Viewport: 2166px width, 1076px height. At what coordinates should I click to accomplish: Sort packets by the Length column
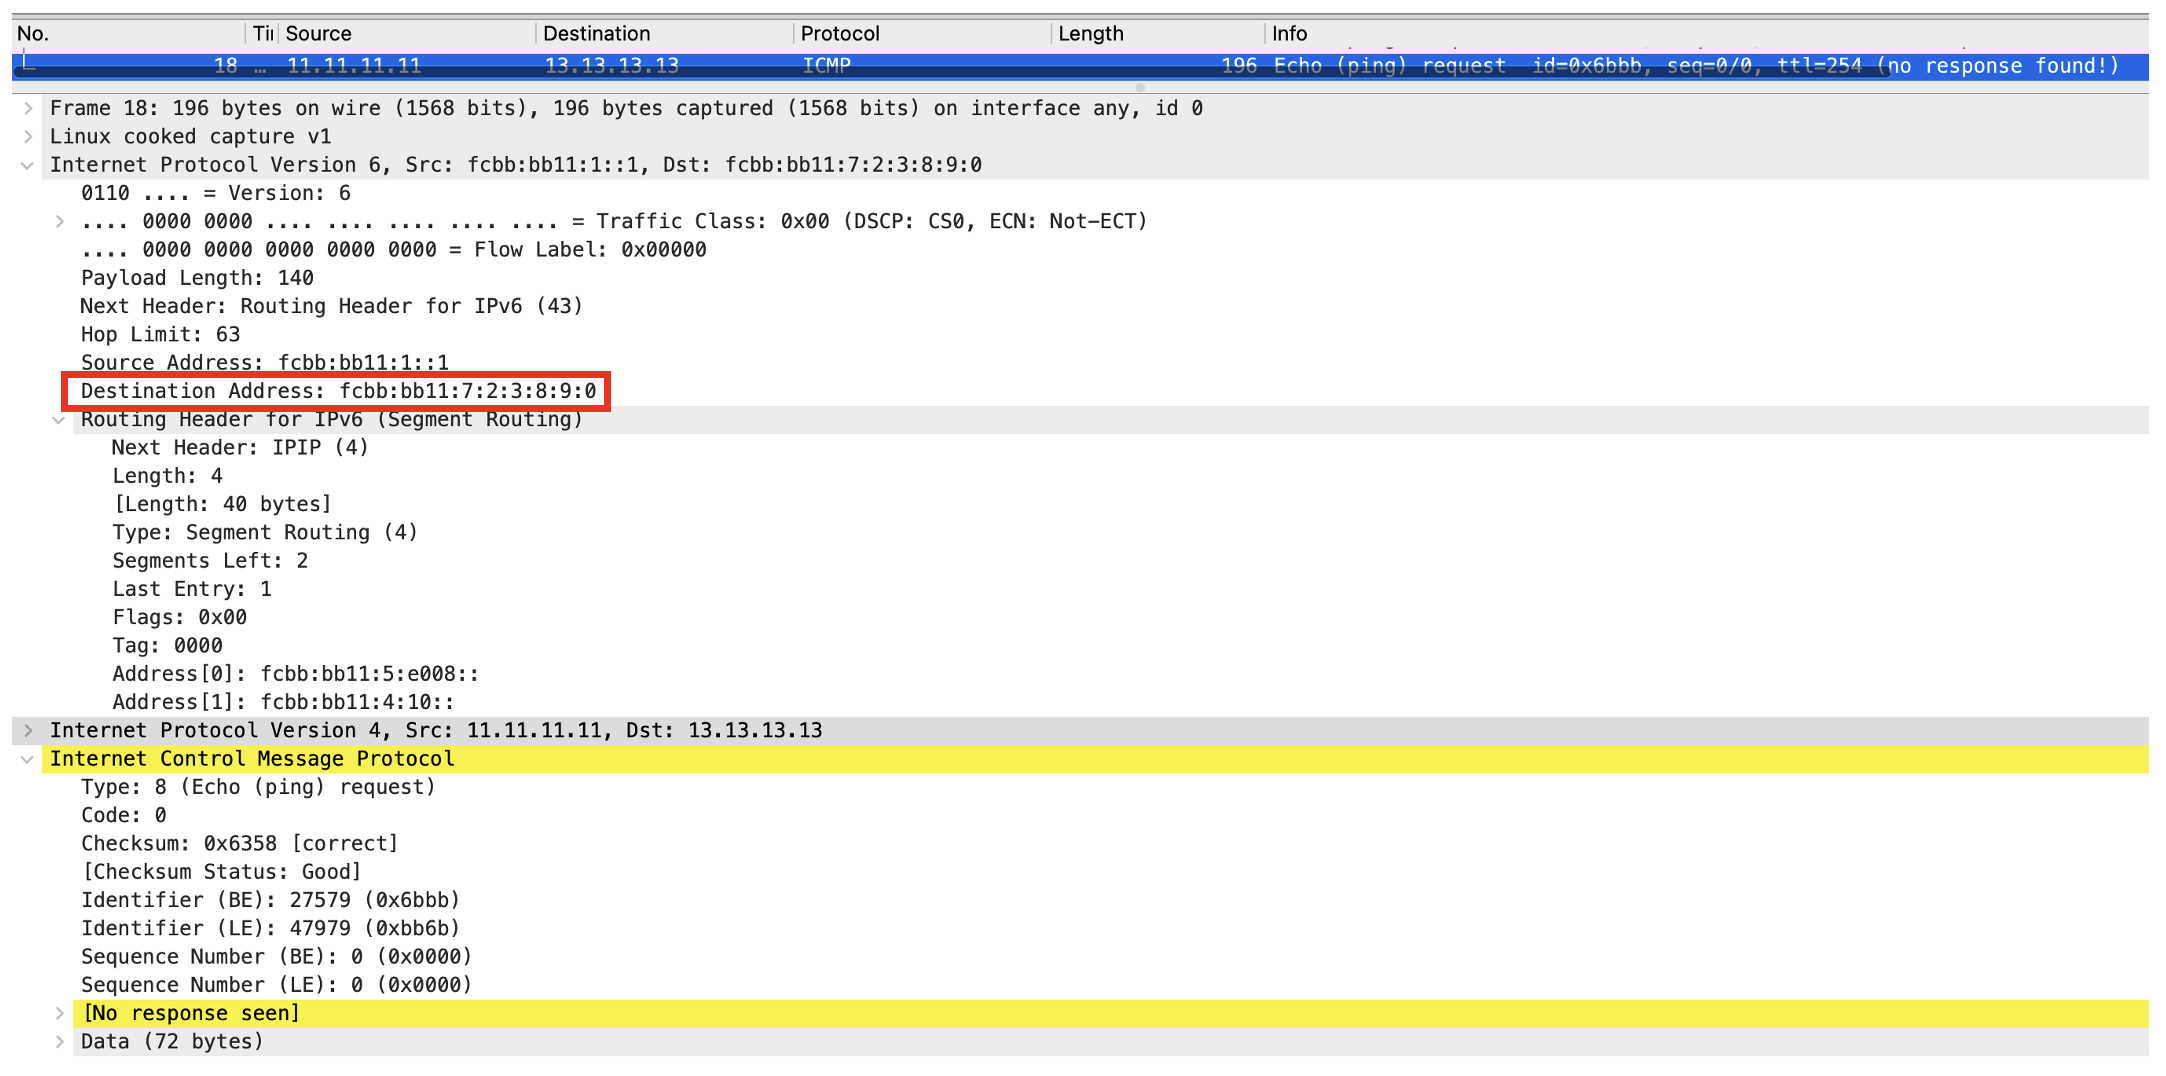[1158, 34]
